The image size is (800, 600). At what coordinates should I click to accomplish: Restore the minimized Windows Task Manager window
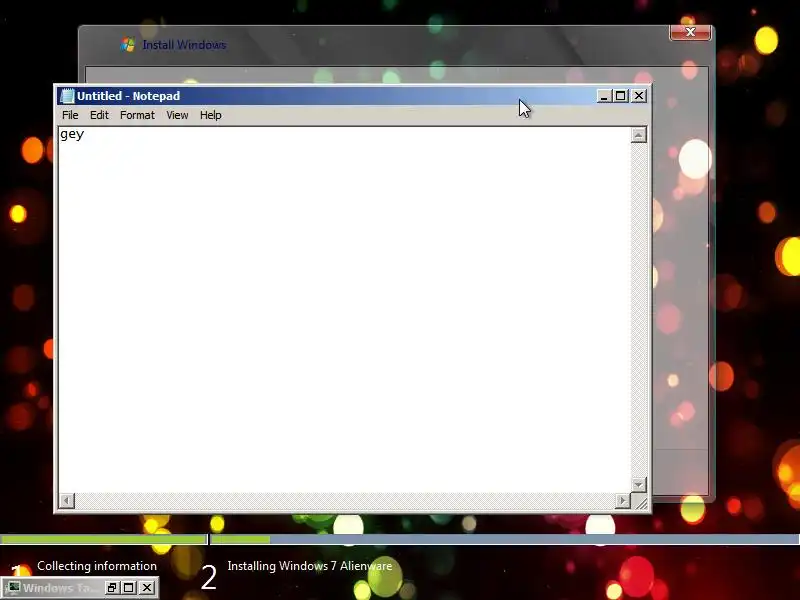112,588
